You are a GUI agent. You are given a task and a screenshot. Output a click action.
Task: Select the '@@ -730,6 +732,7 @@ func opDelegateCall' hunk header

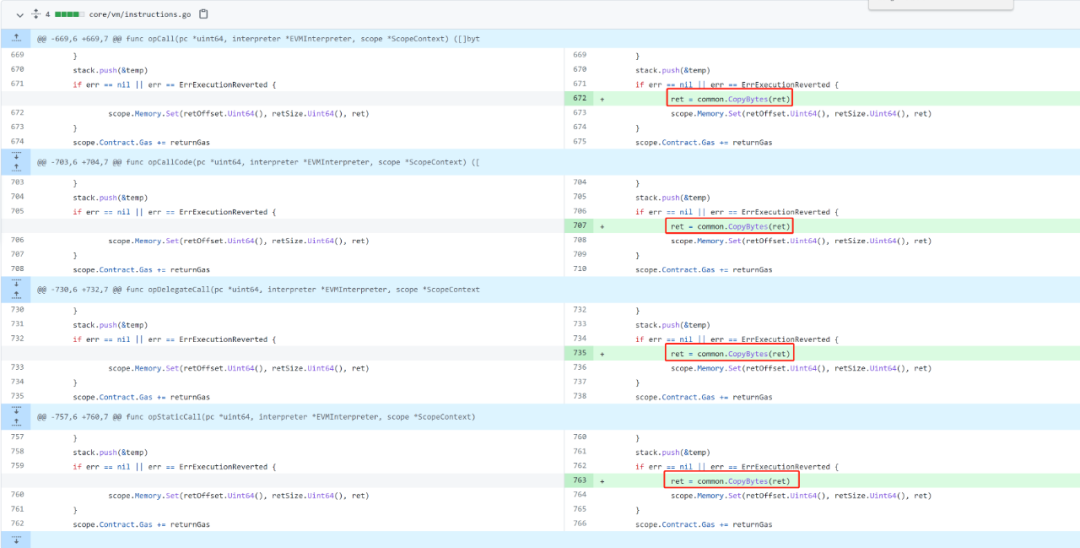[258, 290]
